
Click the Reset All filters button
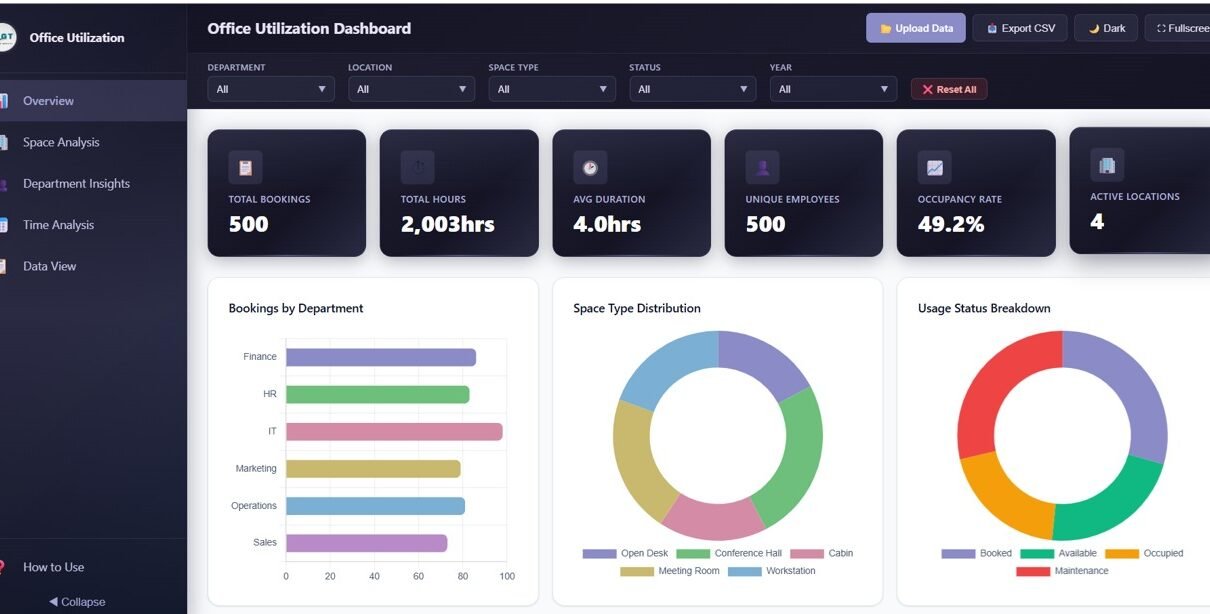pos(948,89)
